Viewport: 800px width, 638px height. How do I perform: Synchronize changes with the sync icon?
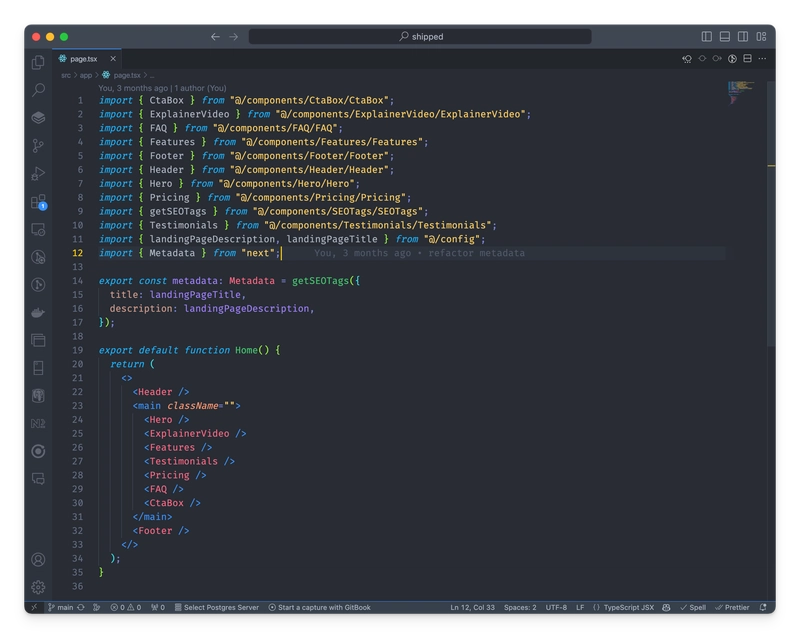pyautogui.click(x=81, y=607)
